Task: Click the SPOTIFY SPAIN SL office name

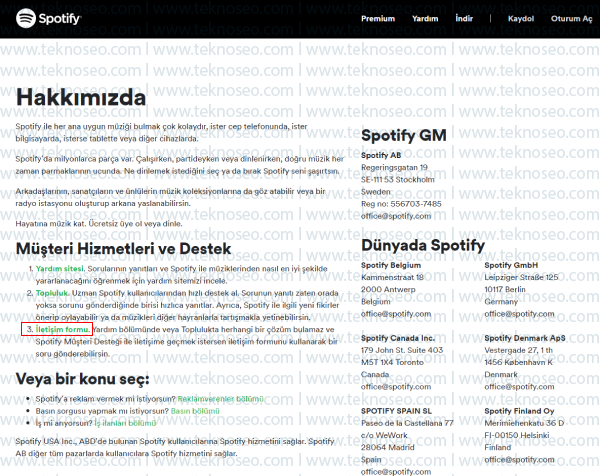Action: (396, 411)
